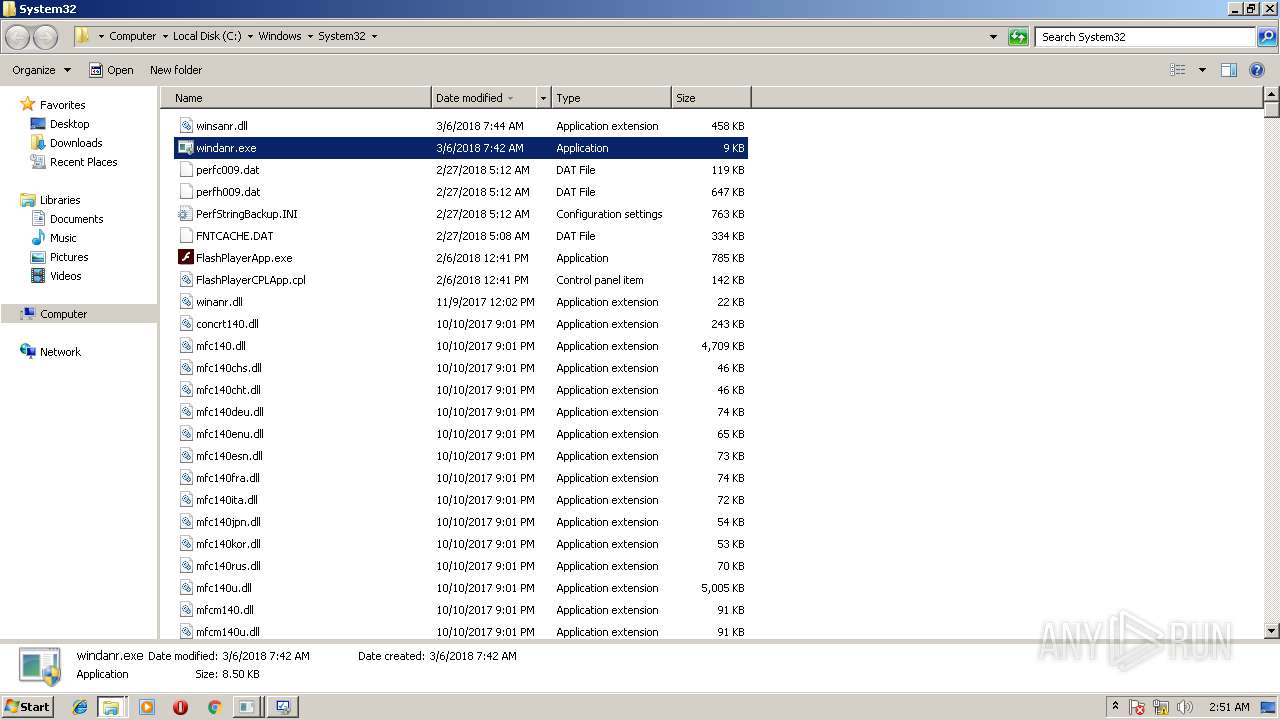Sort by the Size column header

click(711, 98)
